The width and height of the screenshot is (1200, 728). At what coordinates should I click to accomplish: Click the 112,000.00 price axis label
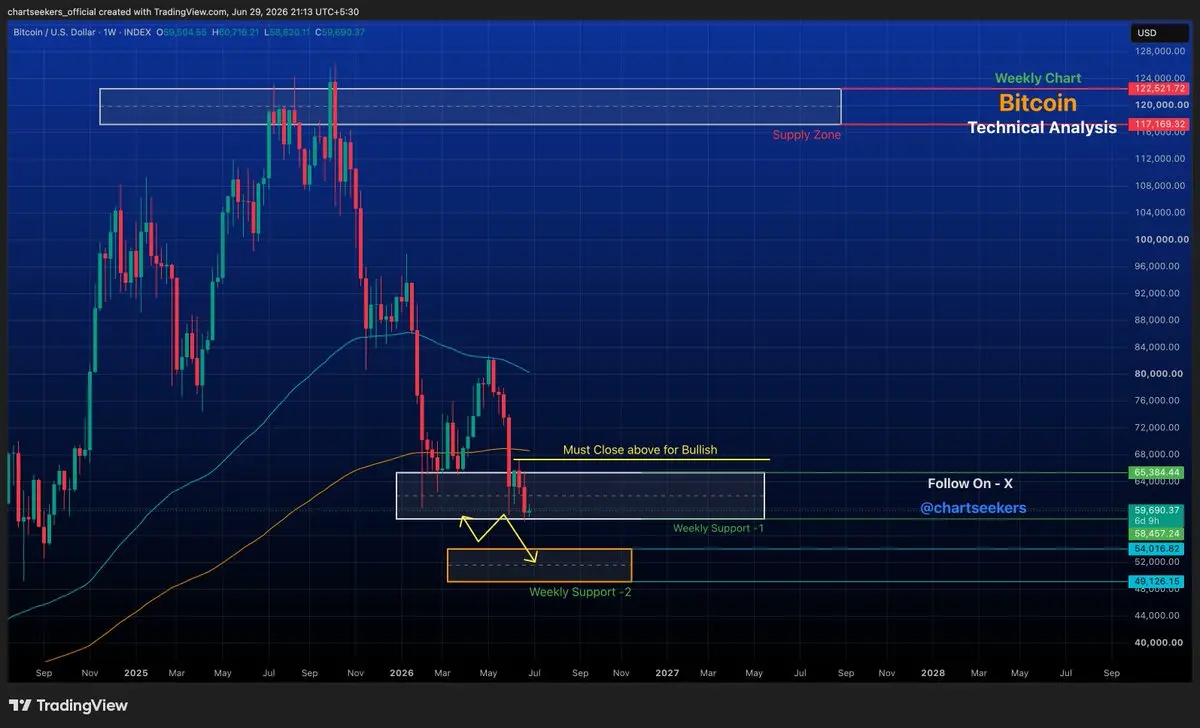1160,158
